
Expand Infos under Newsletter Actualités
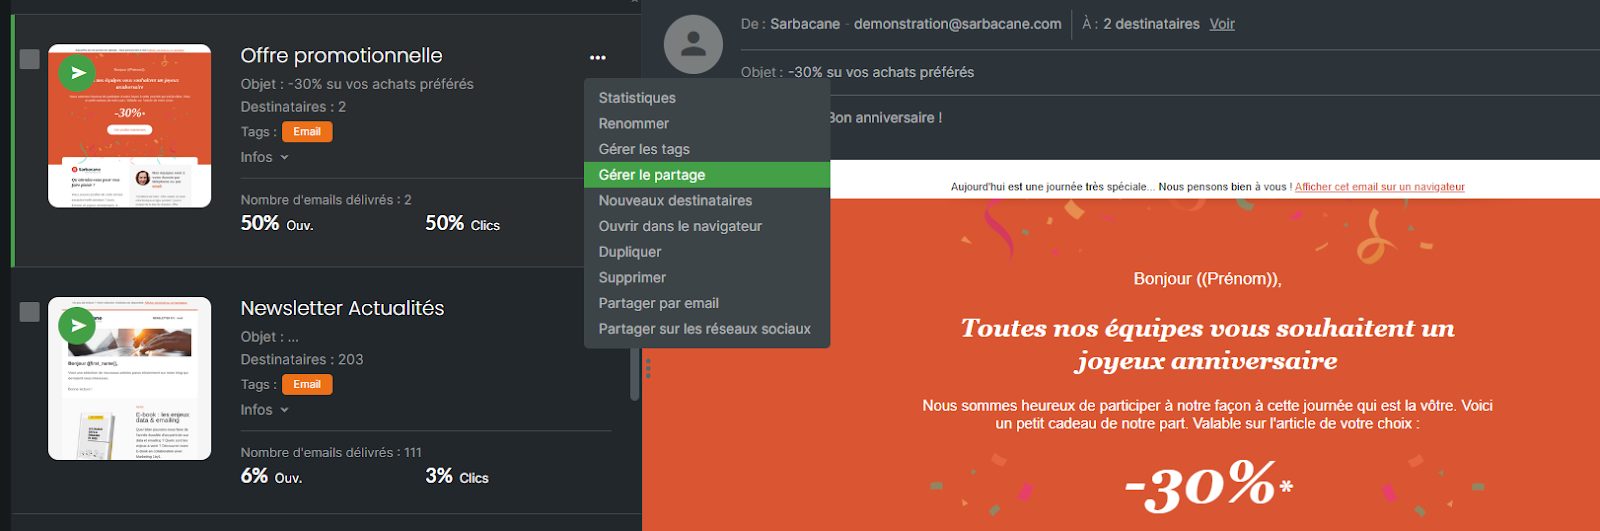(x=264, y=410)
